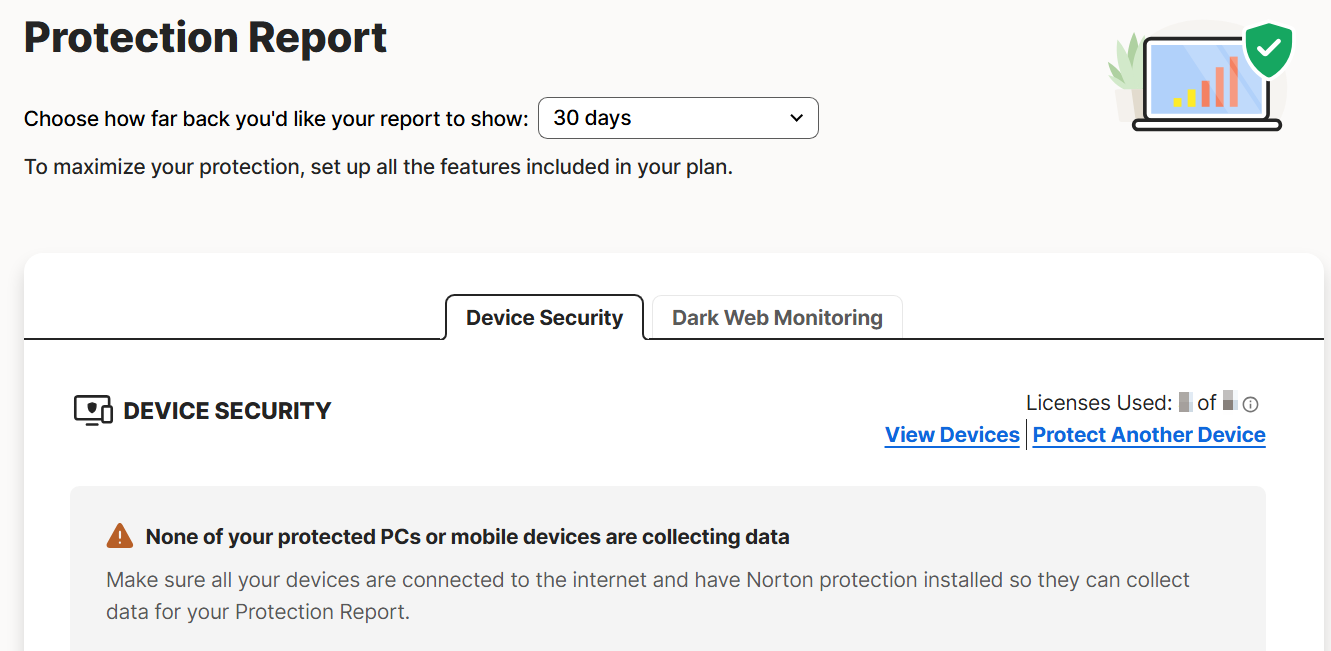1331x651 pixels.
Task: Click the Protection Report heading
Action: 205,37
